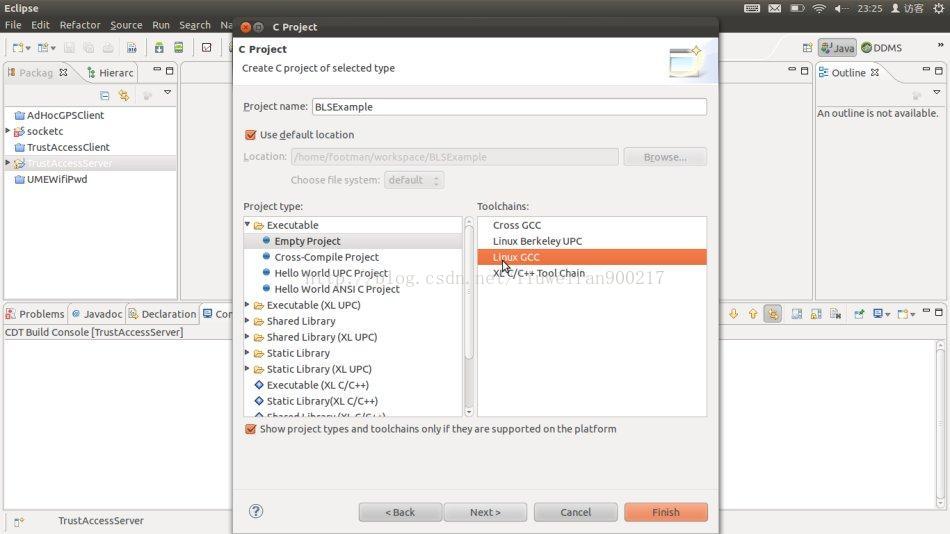
Task: Click the Back button
Action: click(400, 512)
